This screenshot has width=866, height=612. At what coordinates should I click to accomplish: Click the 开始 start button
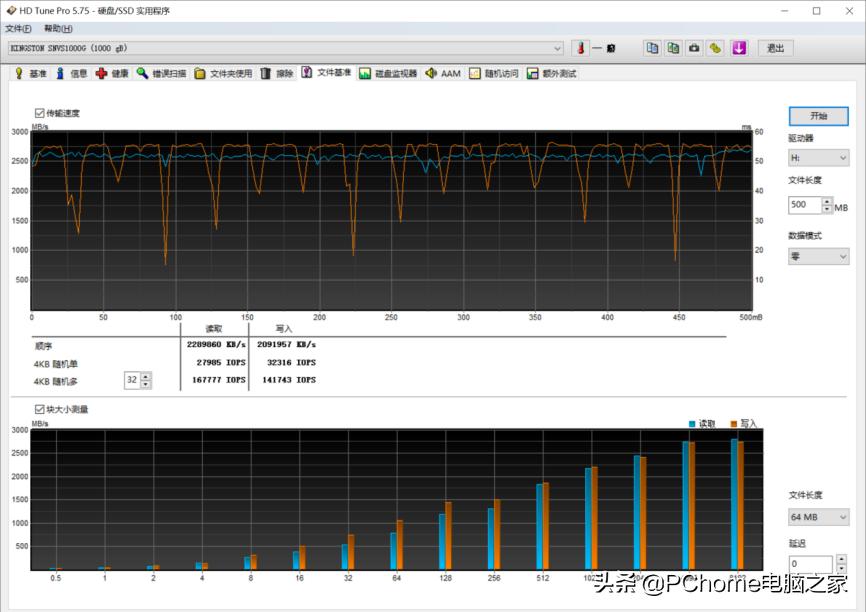coord(818,116)
